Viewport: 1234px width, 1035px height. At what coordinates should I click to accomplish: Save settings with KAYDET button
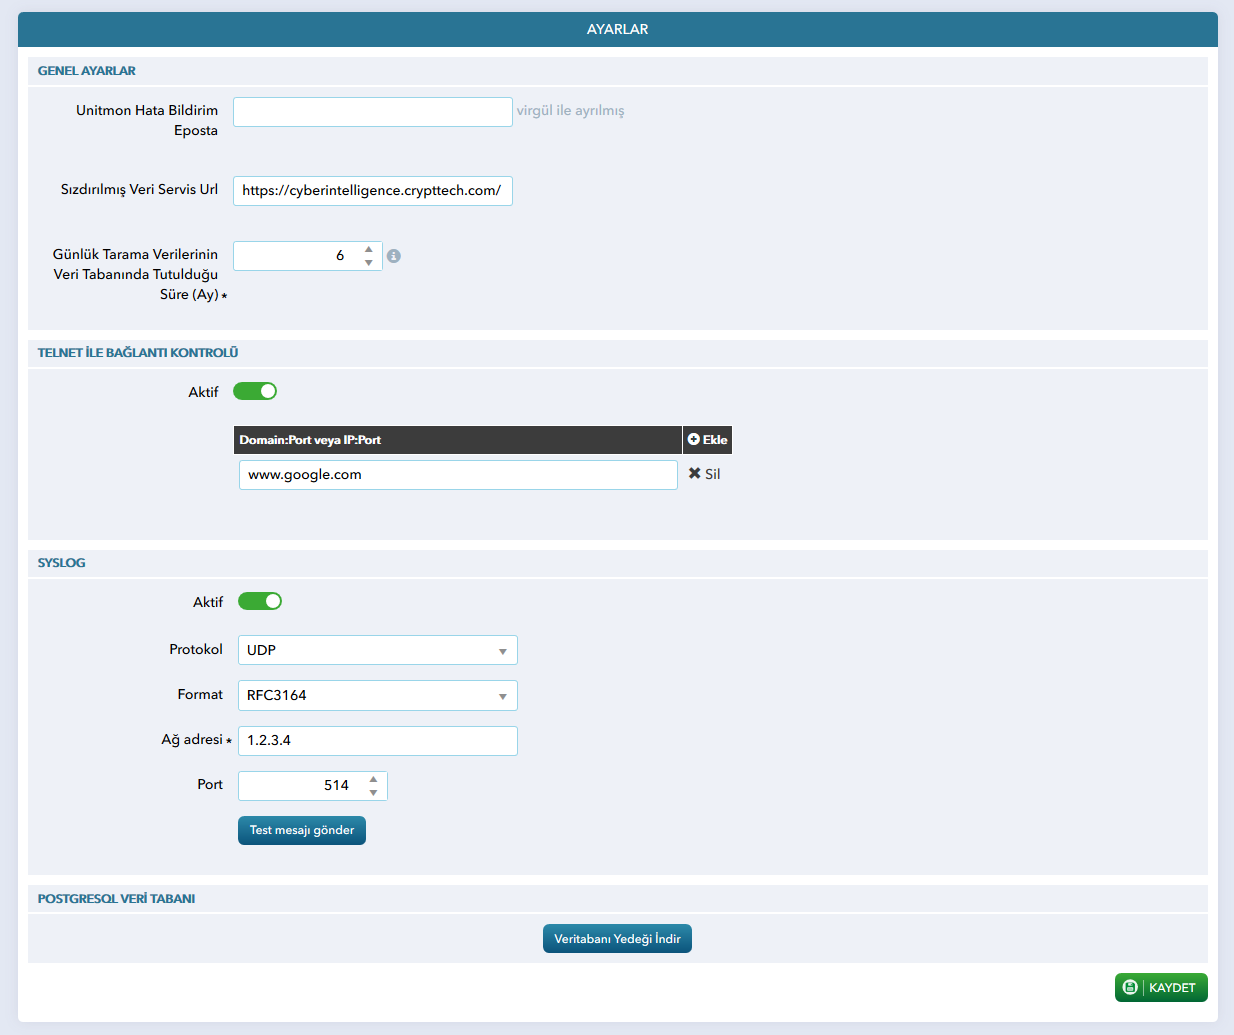pyautogui.click(x=1161, y=987)
